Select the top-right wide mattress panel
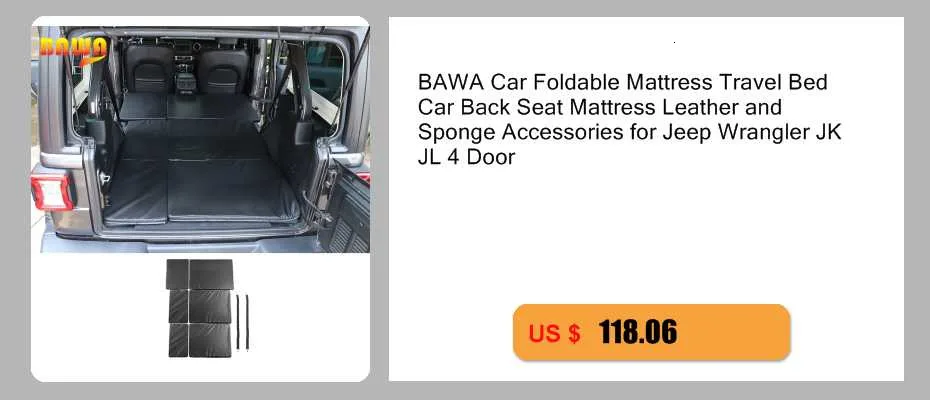 click(x=211, y=274)
